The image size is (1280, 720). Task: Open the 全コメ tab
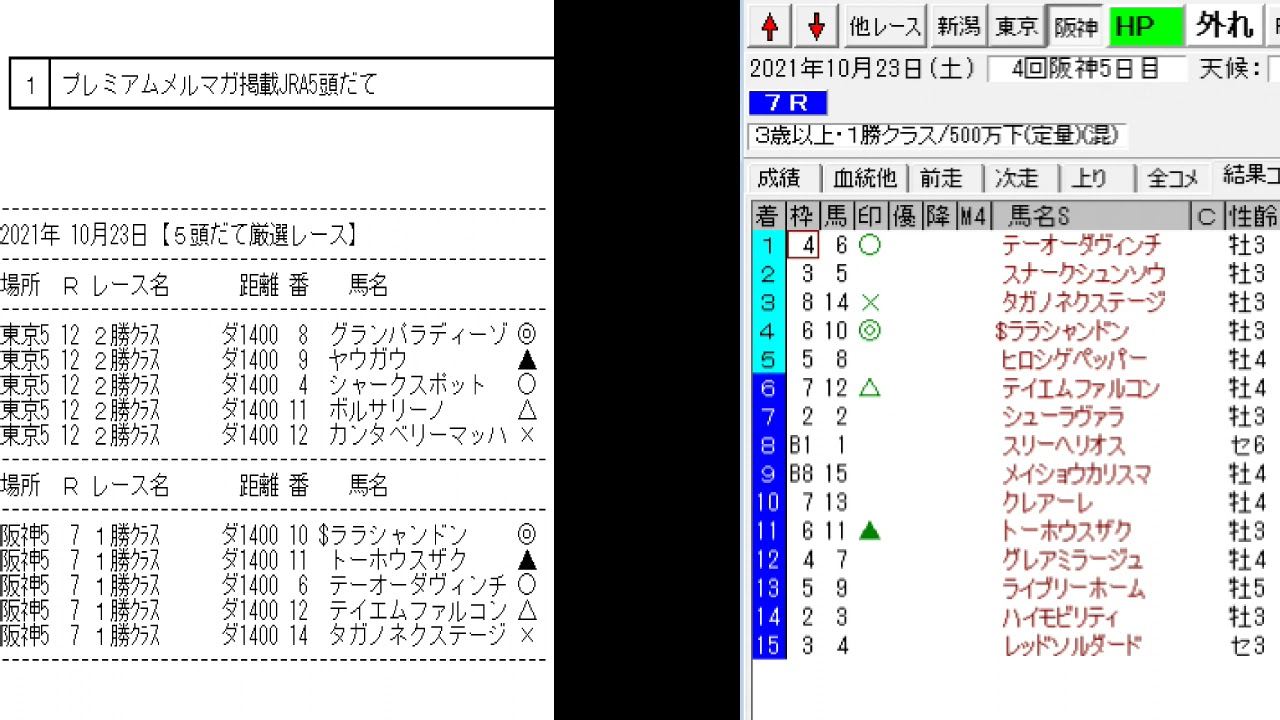coord(1172,178)
